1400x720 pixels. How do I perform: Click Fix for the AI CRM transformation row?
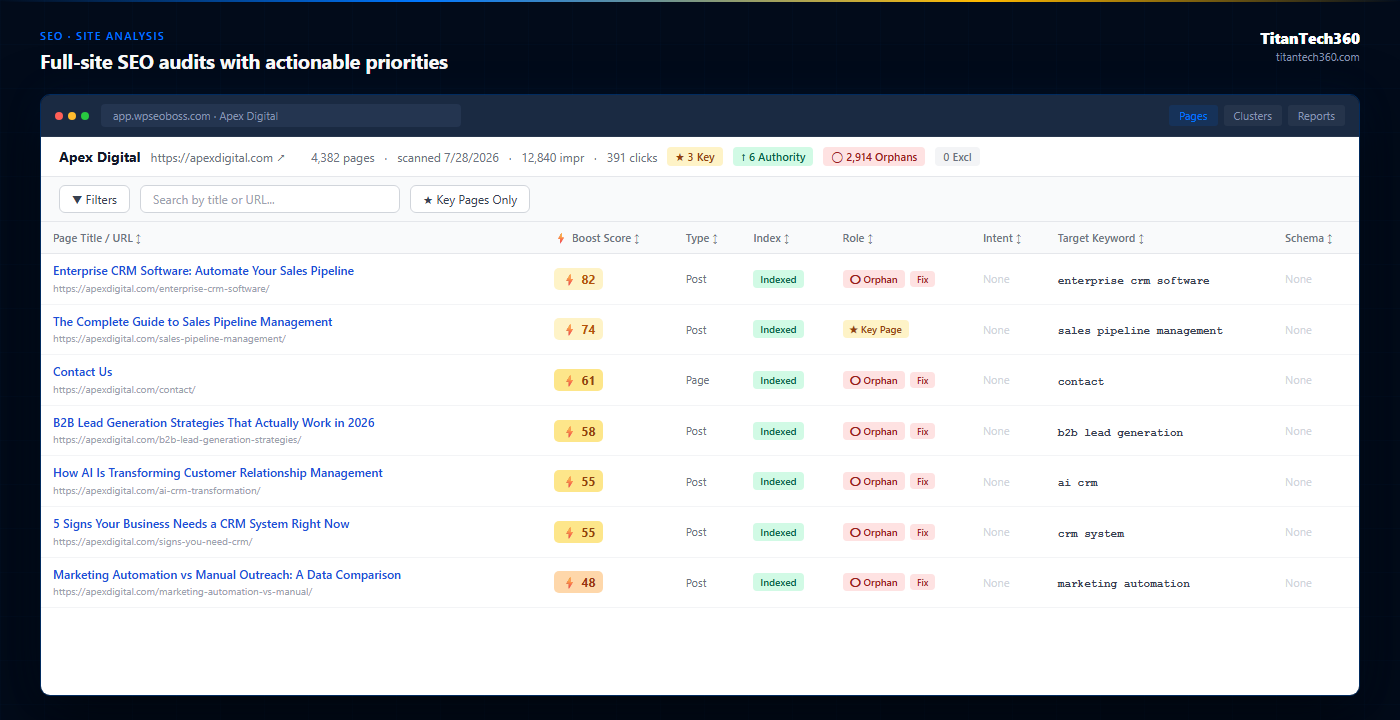[x=923, y=482]
